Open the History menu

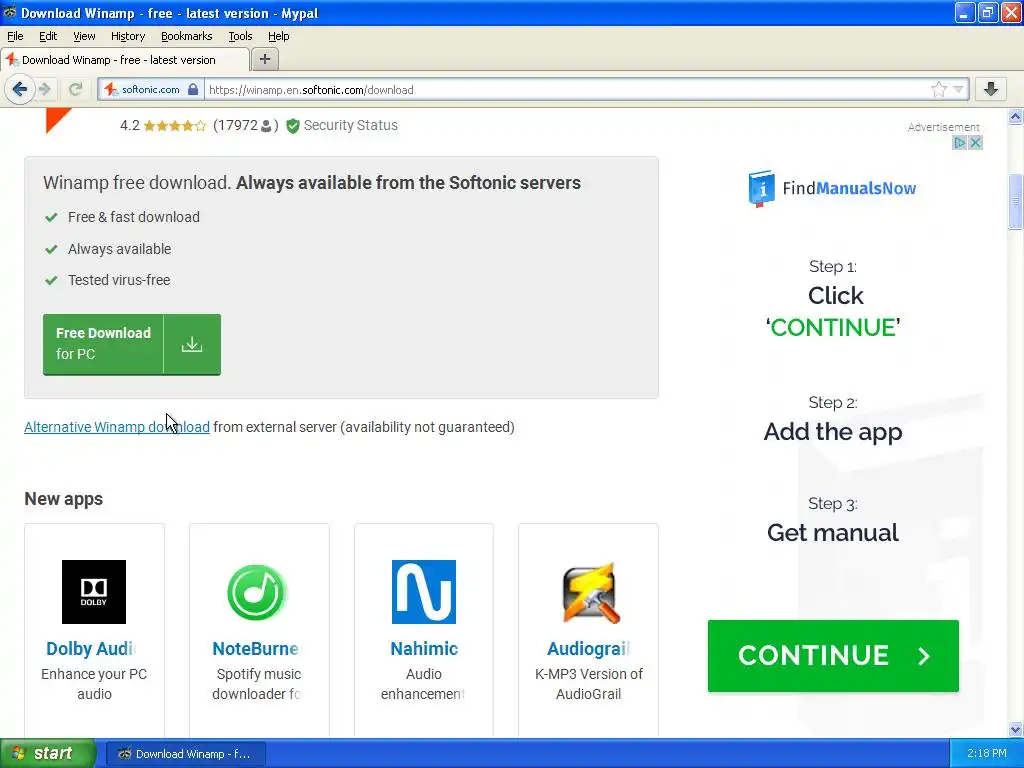pyautogui.click(x=128, y=36)
